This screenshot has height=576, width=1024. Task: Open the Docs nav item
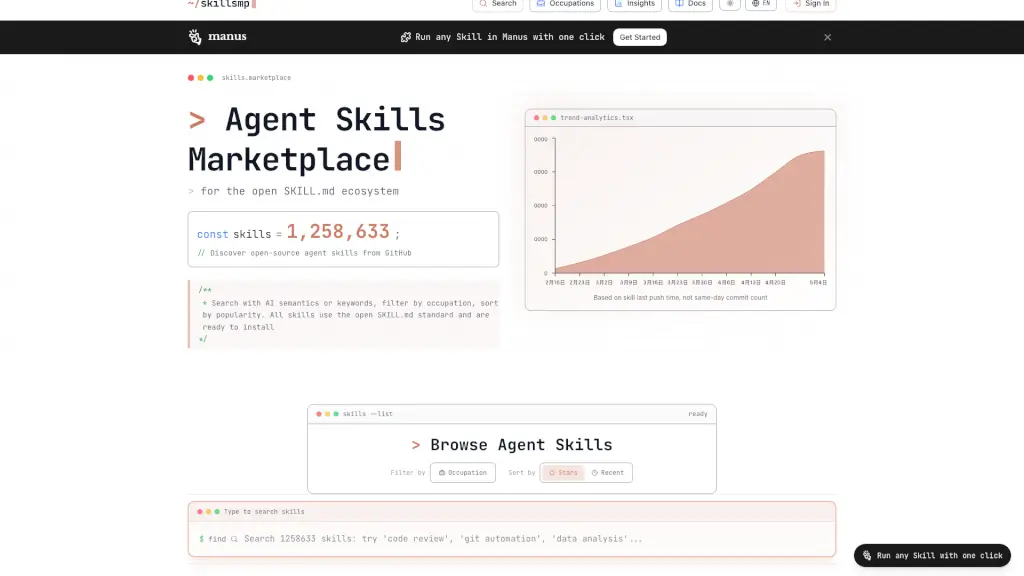[690, 4]
